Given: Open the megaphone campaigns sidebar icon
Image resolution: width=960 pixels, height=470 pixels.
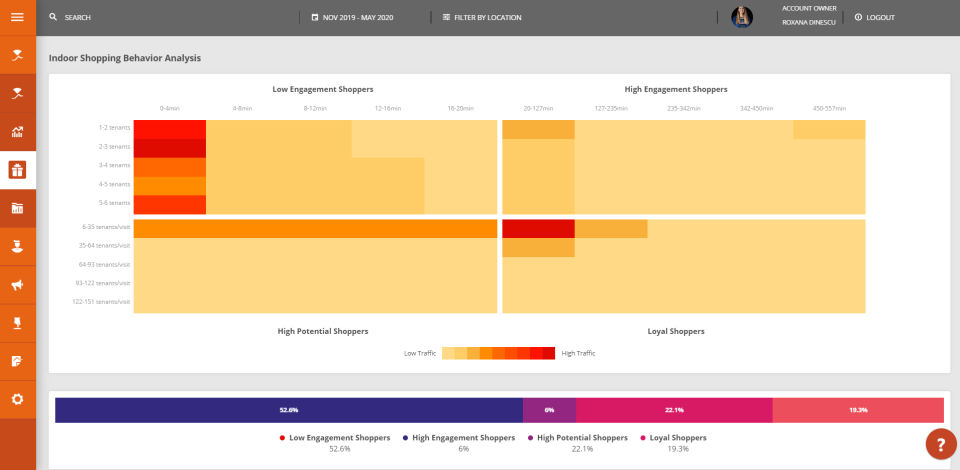Looking at the screenshot, I should [x=17, y=285].
